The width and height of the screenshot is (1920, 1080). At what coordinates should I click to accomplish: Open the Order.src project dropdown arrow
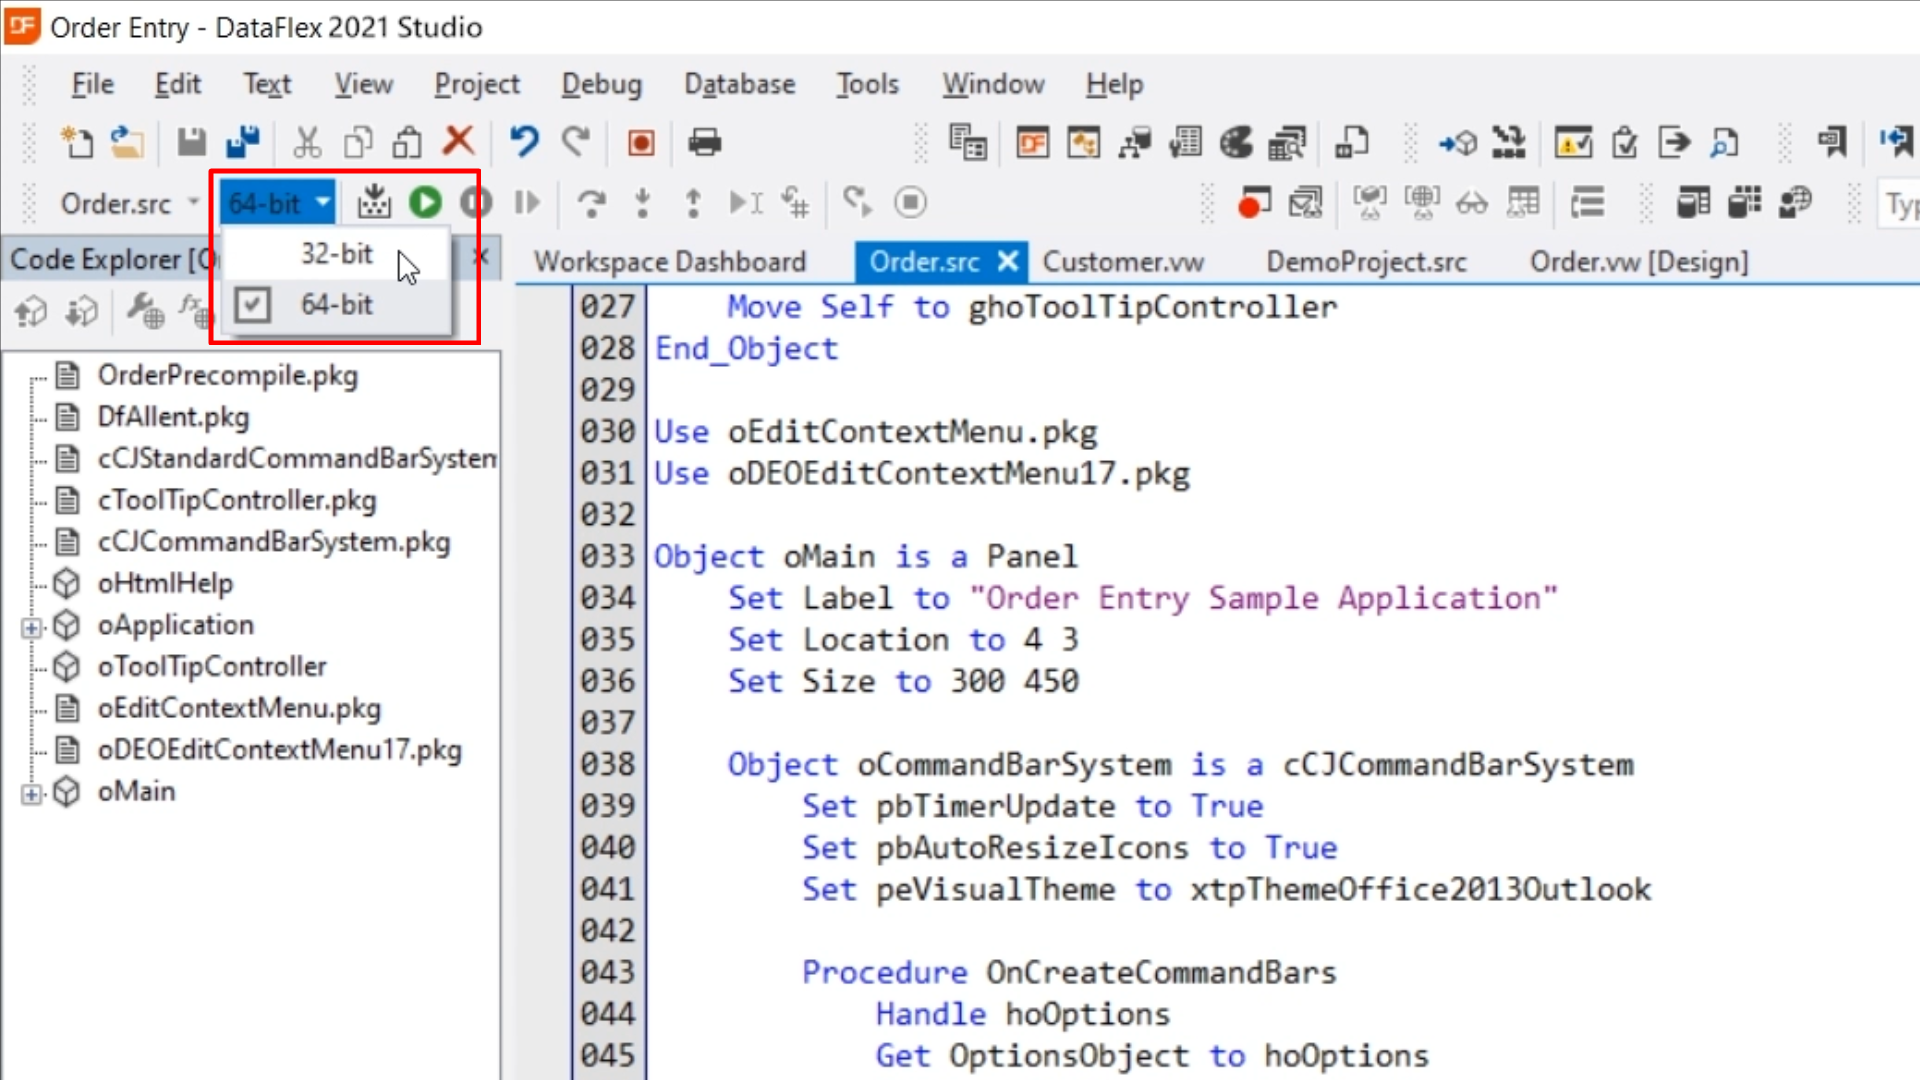(193, 203)
